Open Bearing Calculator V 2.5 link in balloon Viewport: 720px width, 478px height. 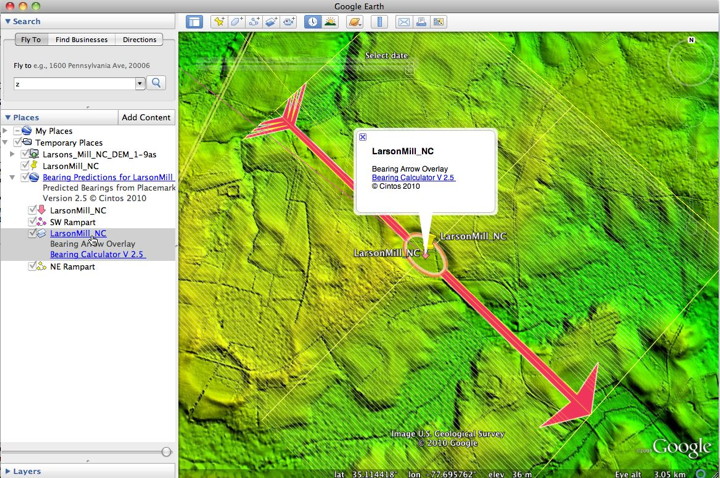tap(413, 177)
